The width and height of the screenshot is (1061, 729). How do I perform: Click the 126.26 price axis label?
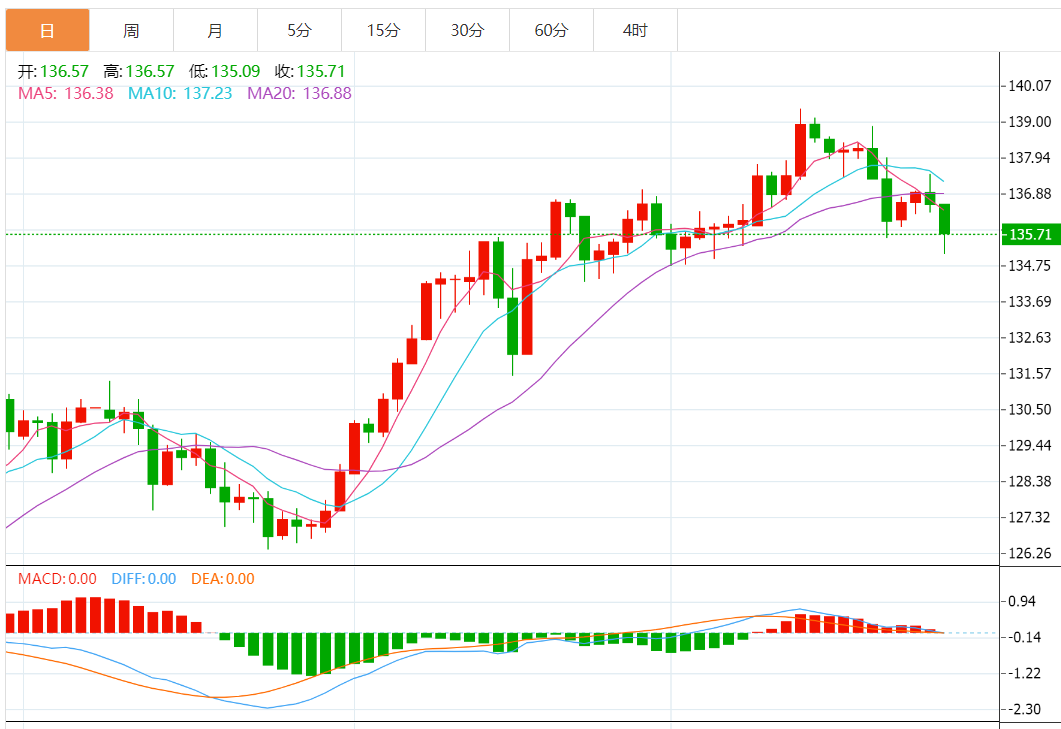click(x=1030, y=553)
